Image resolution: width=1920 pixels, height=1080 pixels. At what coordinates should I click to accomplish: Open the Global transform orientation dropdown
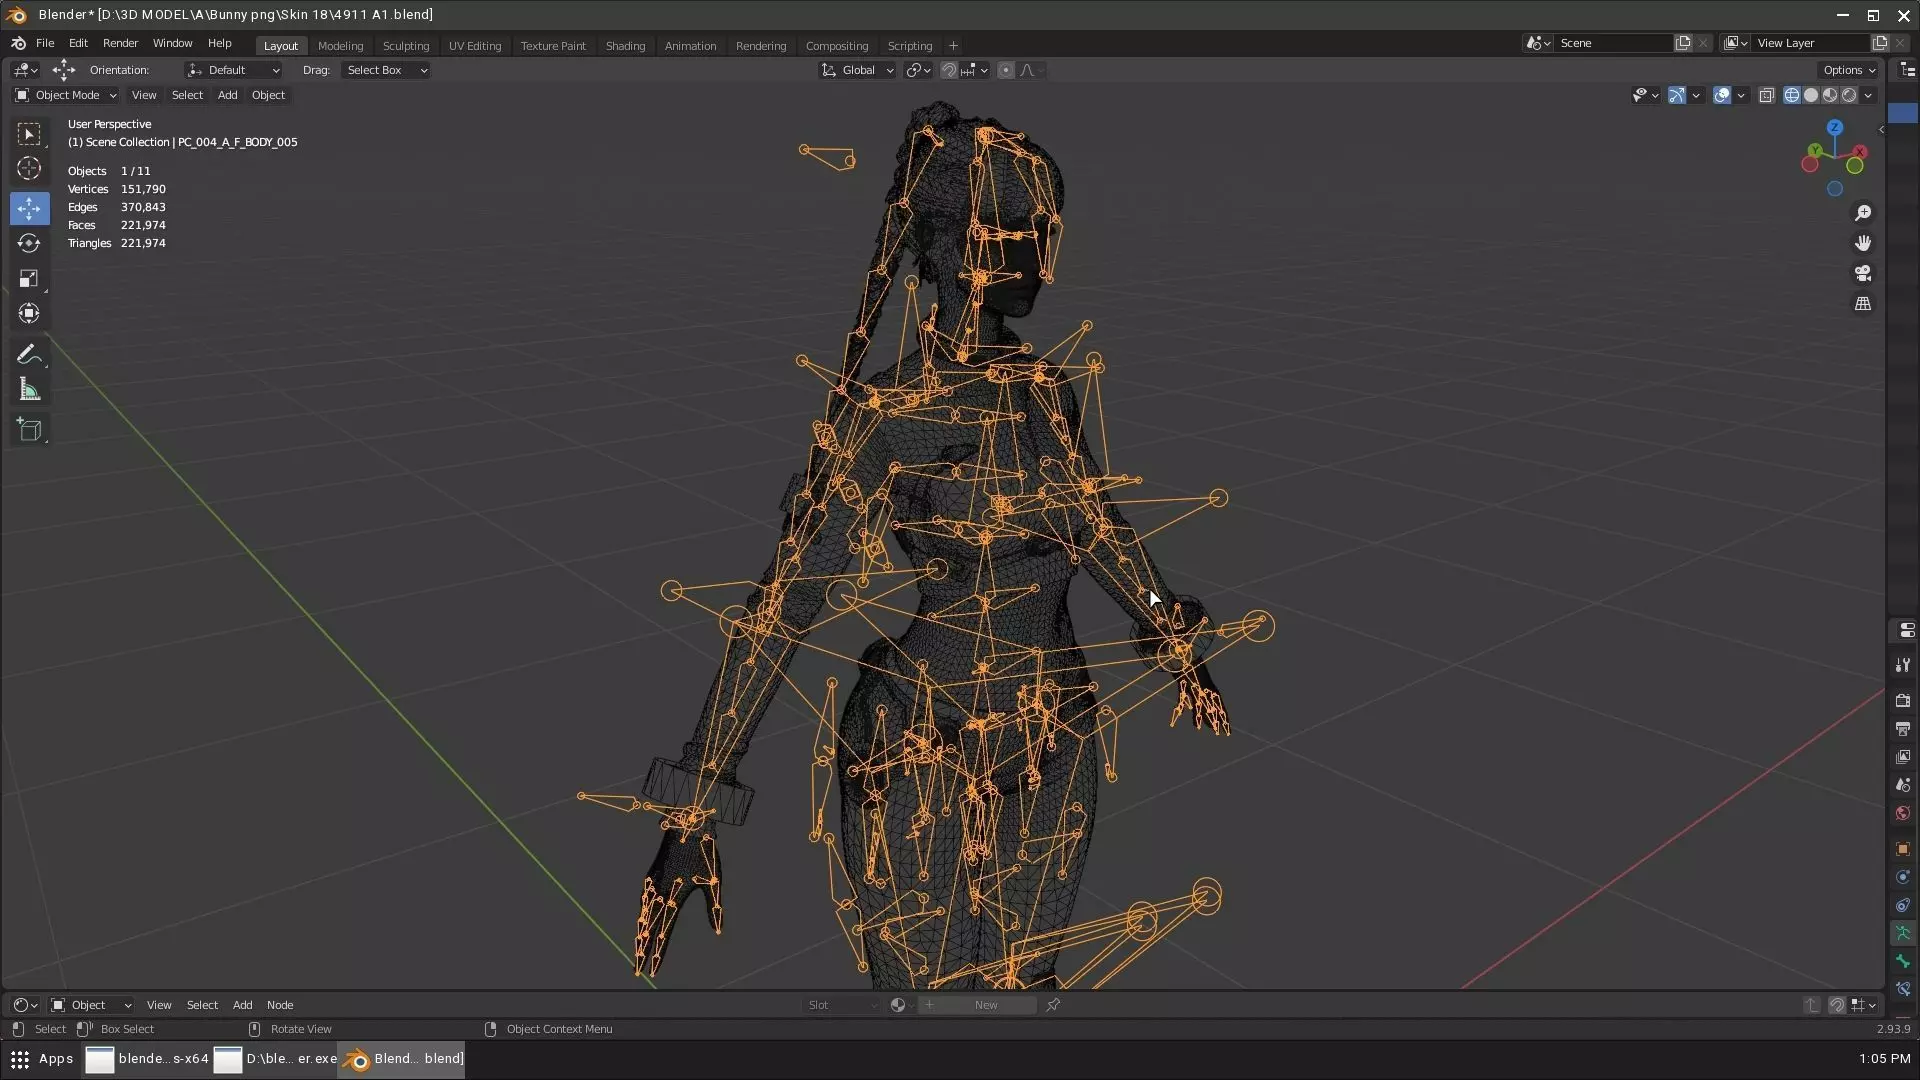point(858,70)
